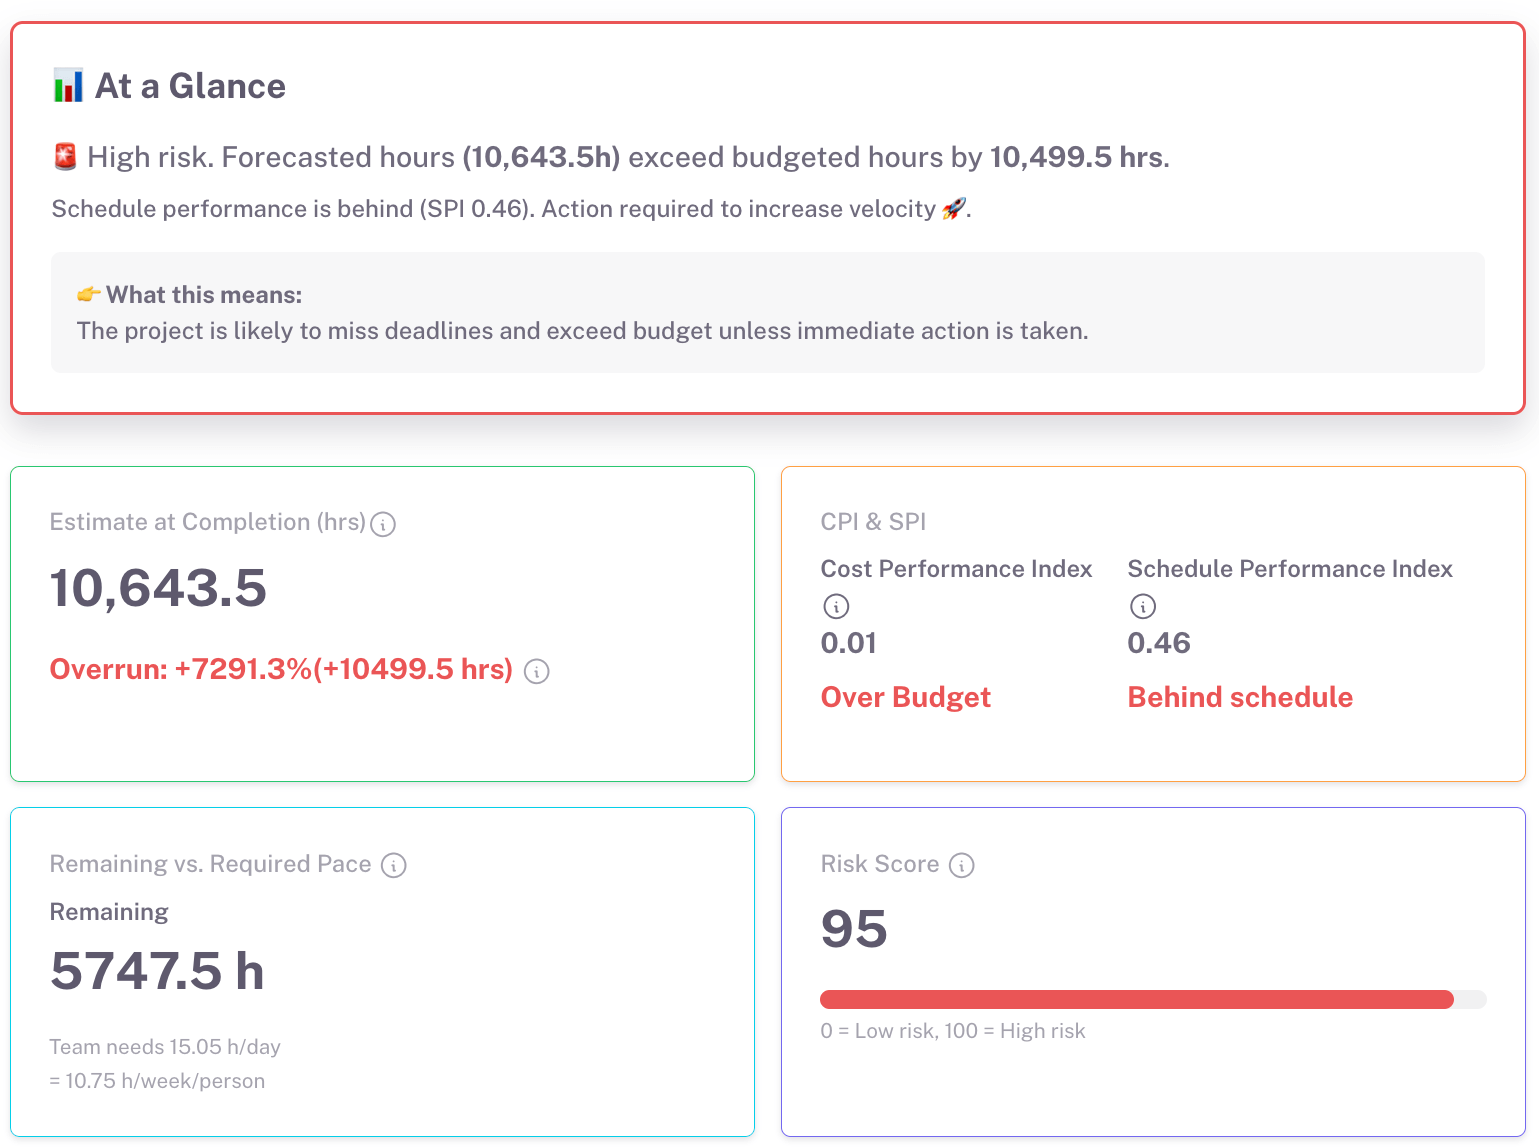The image size is (1539, 1147).
Task: Open the Schedule Performance Index info icon
Action: 1143,606
